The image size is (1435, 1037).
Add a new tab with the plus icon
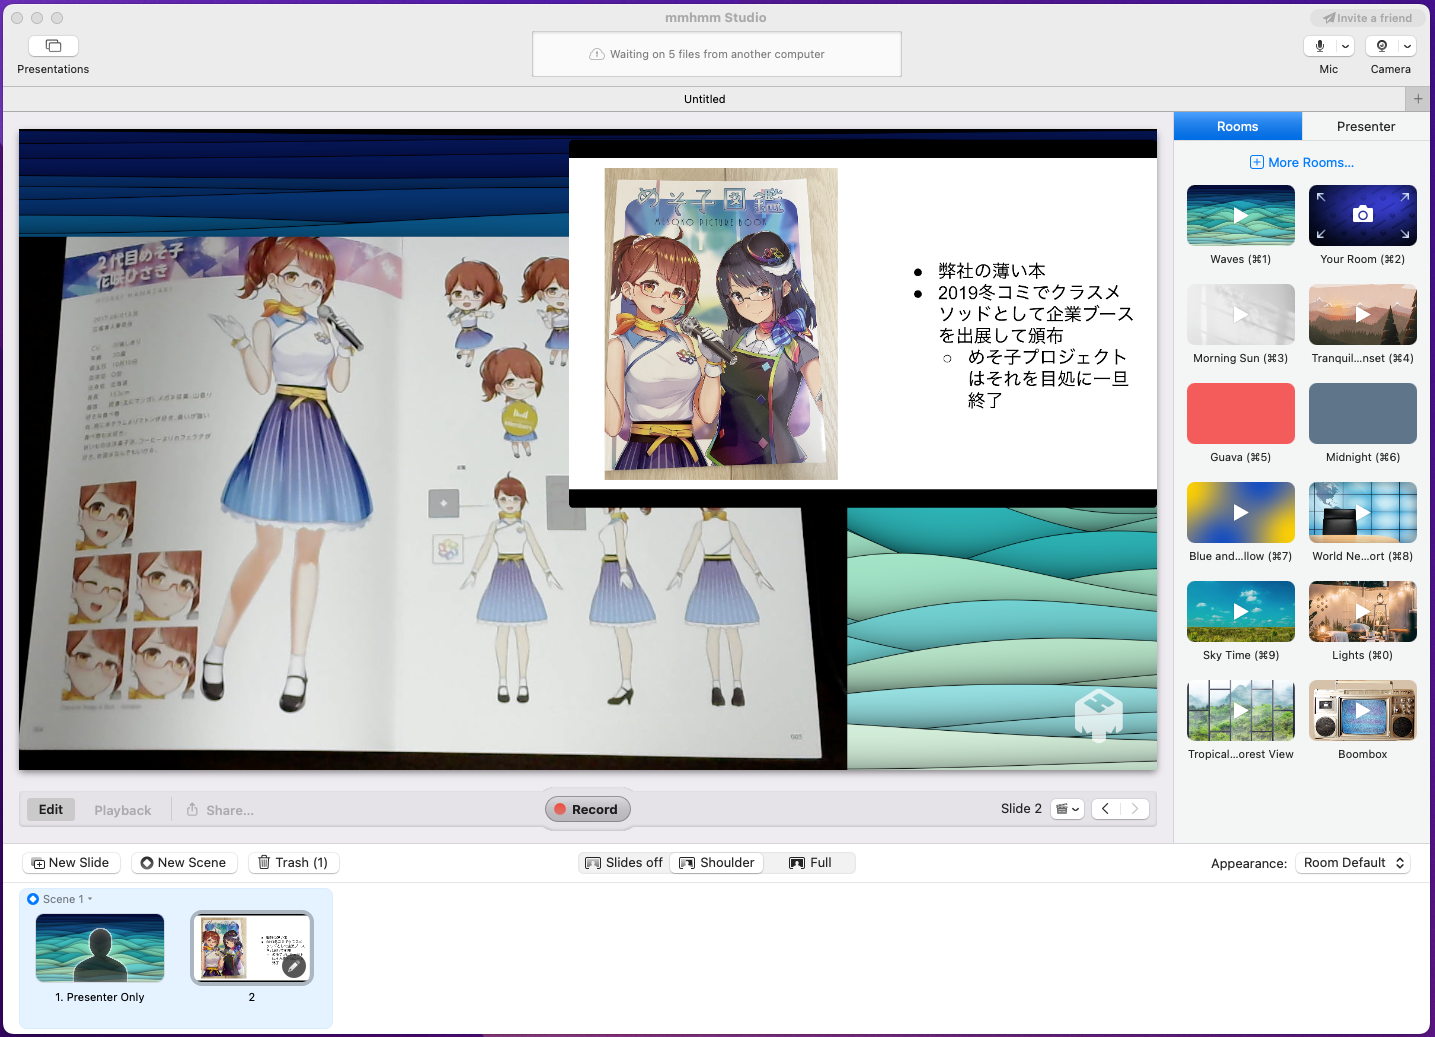point(1418,99)
